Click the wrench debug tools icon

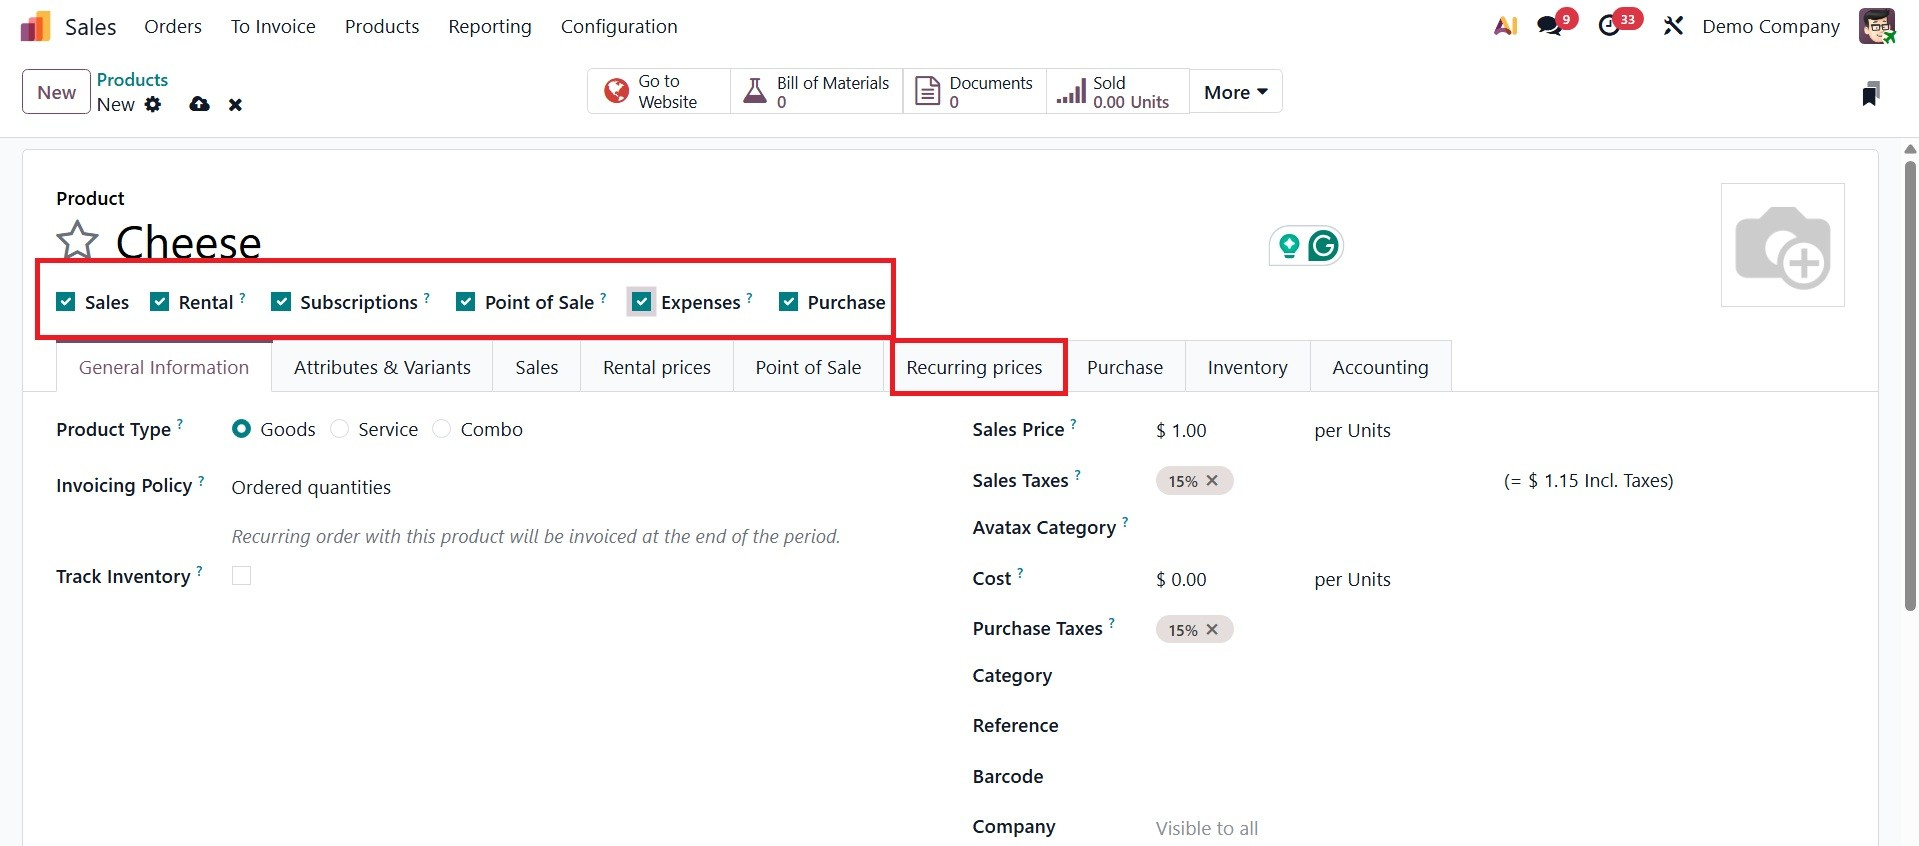coord(1673,26)
